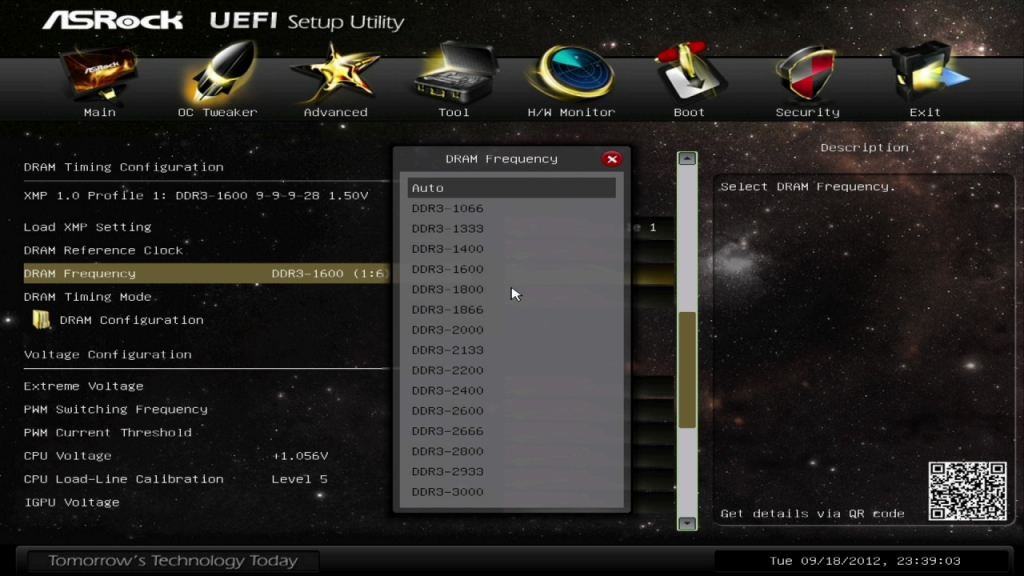
Task: Switch to OC Tweaker tab label
Action: click(x=217, y=112)
